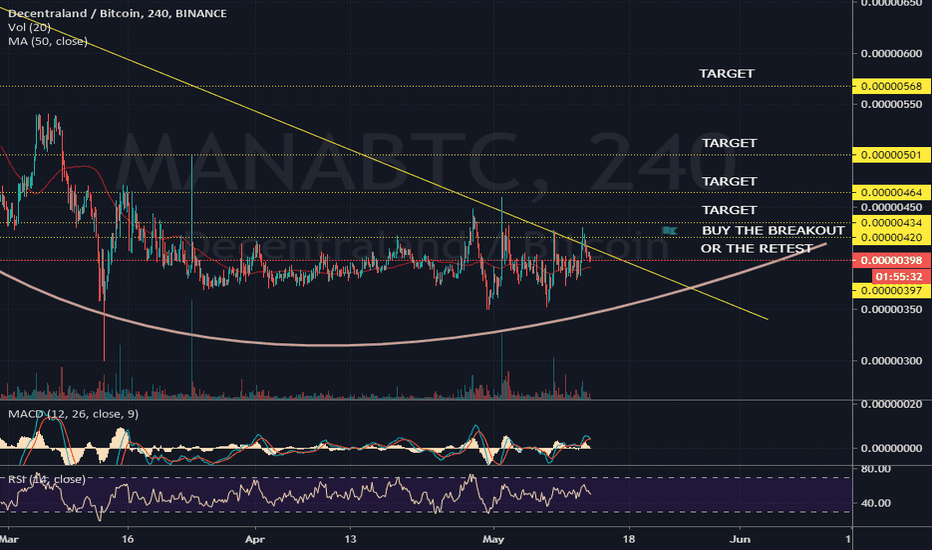Click the '13' date on time axis
The height and width of the screenshot is (550, 932).
[350, 539]
